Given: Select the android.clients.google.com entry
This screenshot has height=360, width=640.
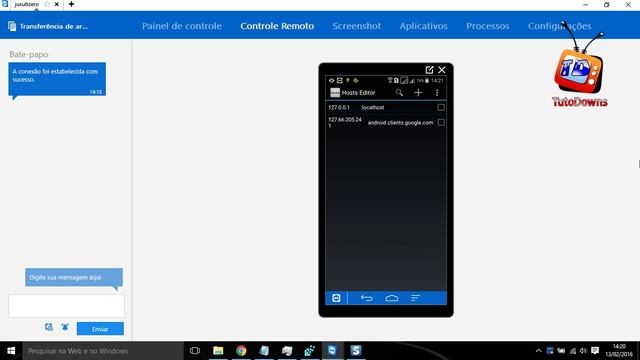Looking at the screenshot, I should pos(400,122).
